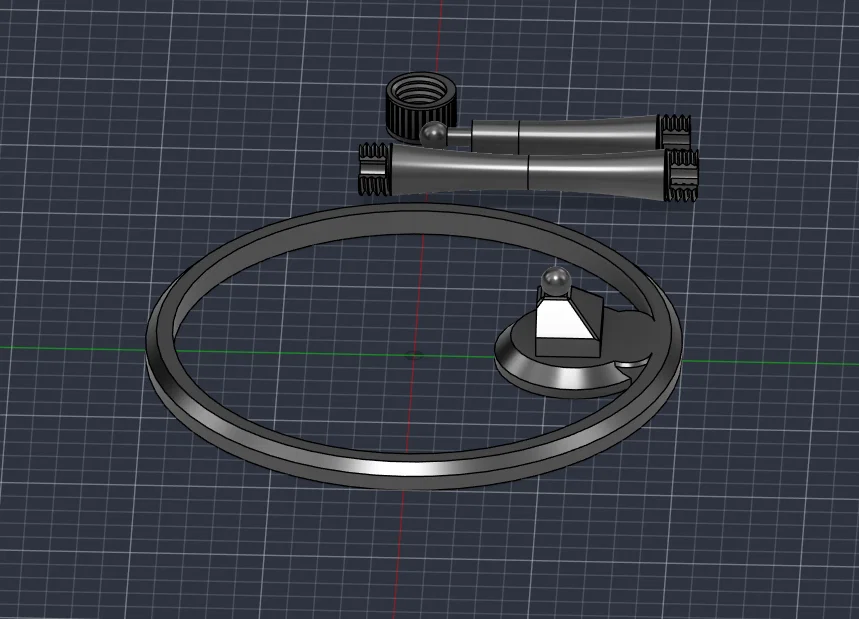Click the thin neck behind the upper rod's ball
This screenshot has width=859, height=619.
pos(460,134)
